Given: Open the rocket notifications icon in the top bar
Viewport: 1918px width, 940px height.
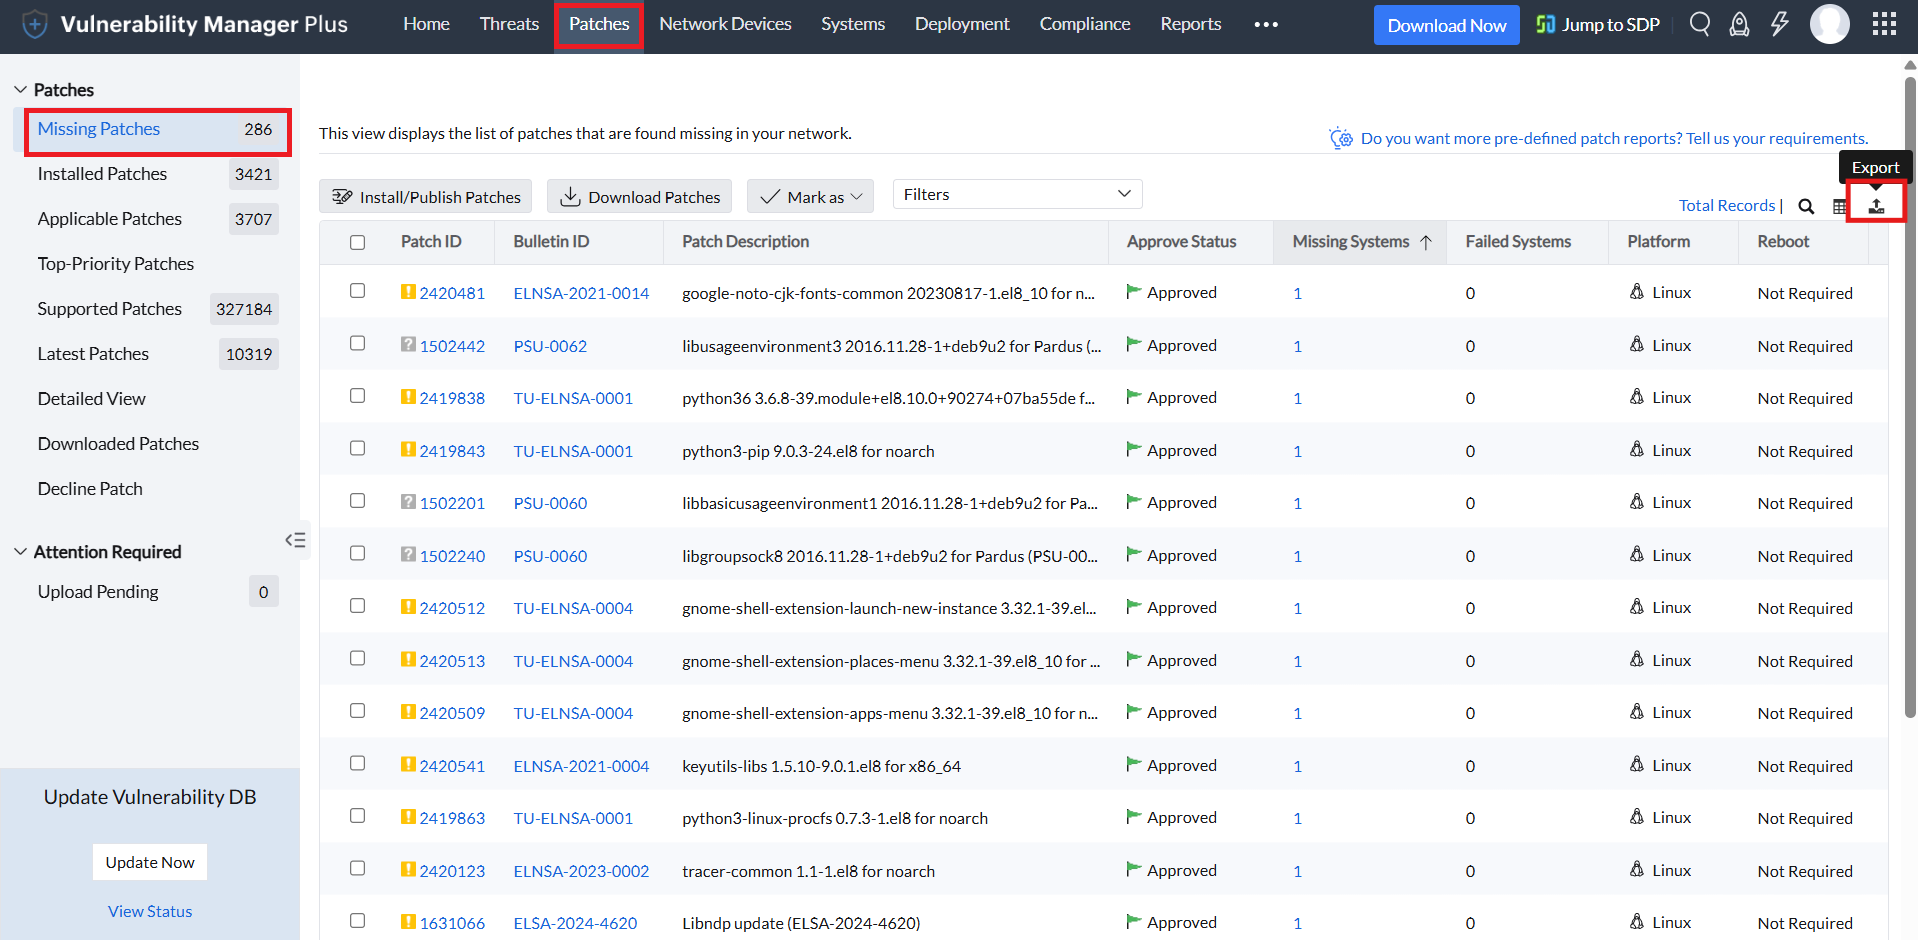Looking at the screenshot, I should (x=1740, y=24).
